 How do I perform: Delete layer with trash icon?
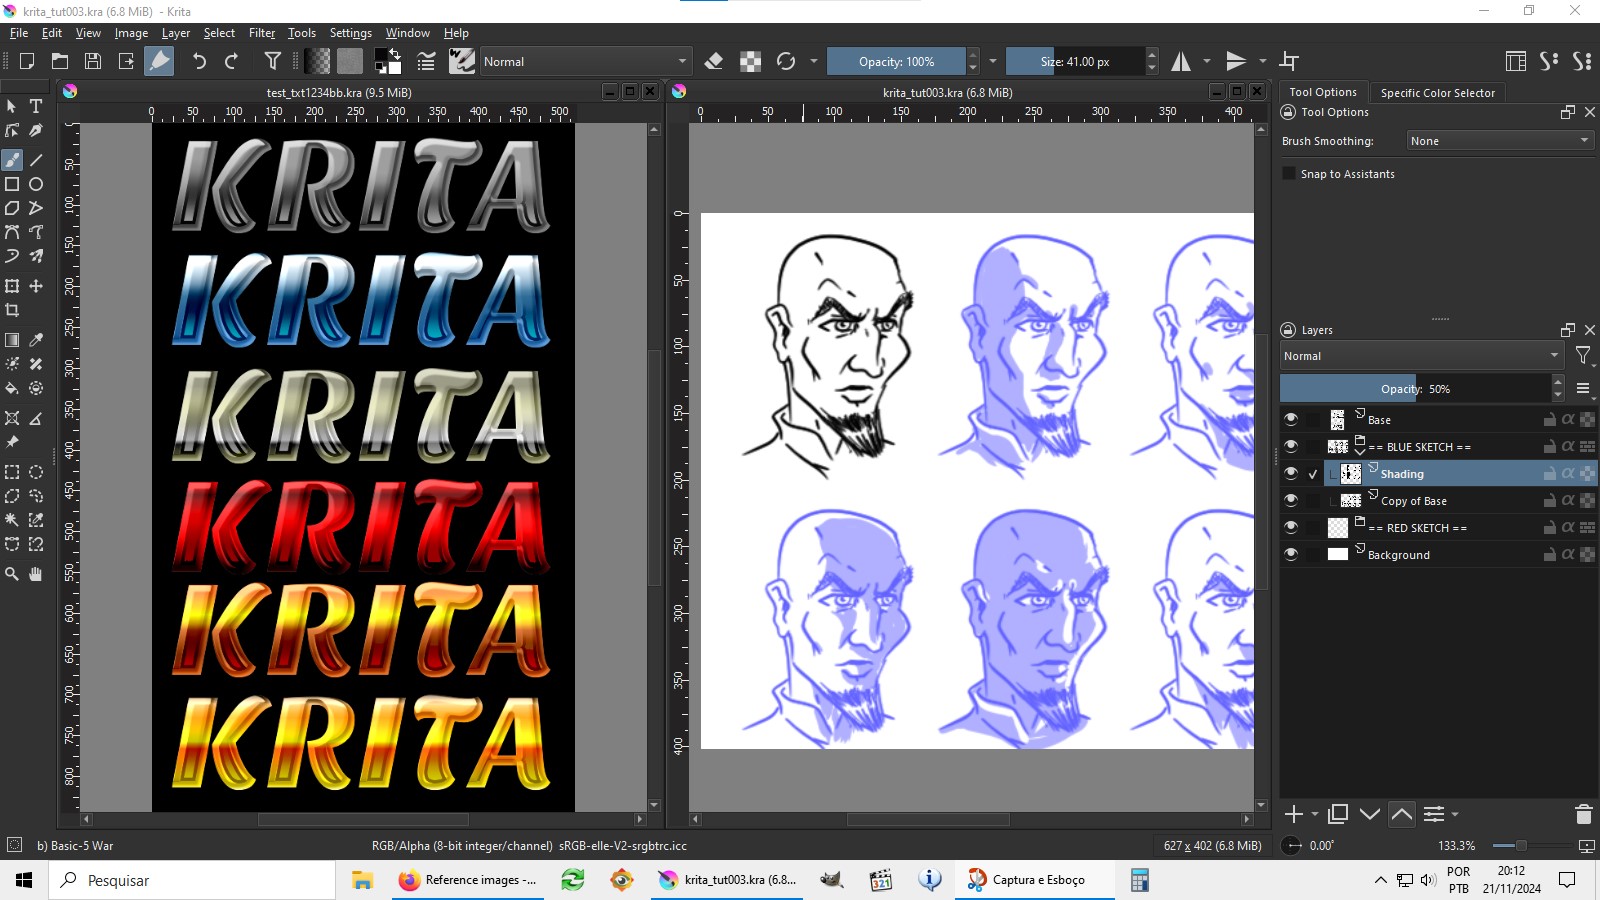point(1583,814)
